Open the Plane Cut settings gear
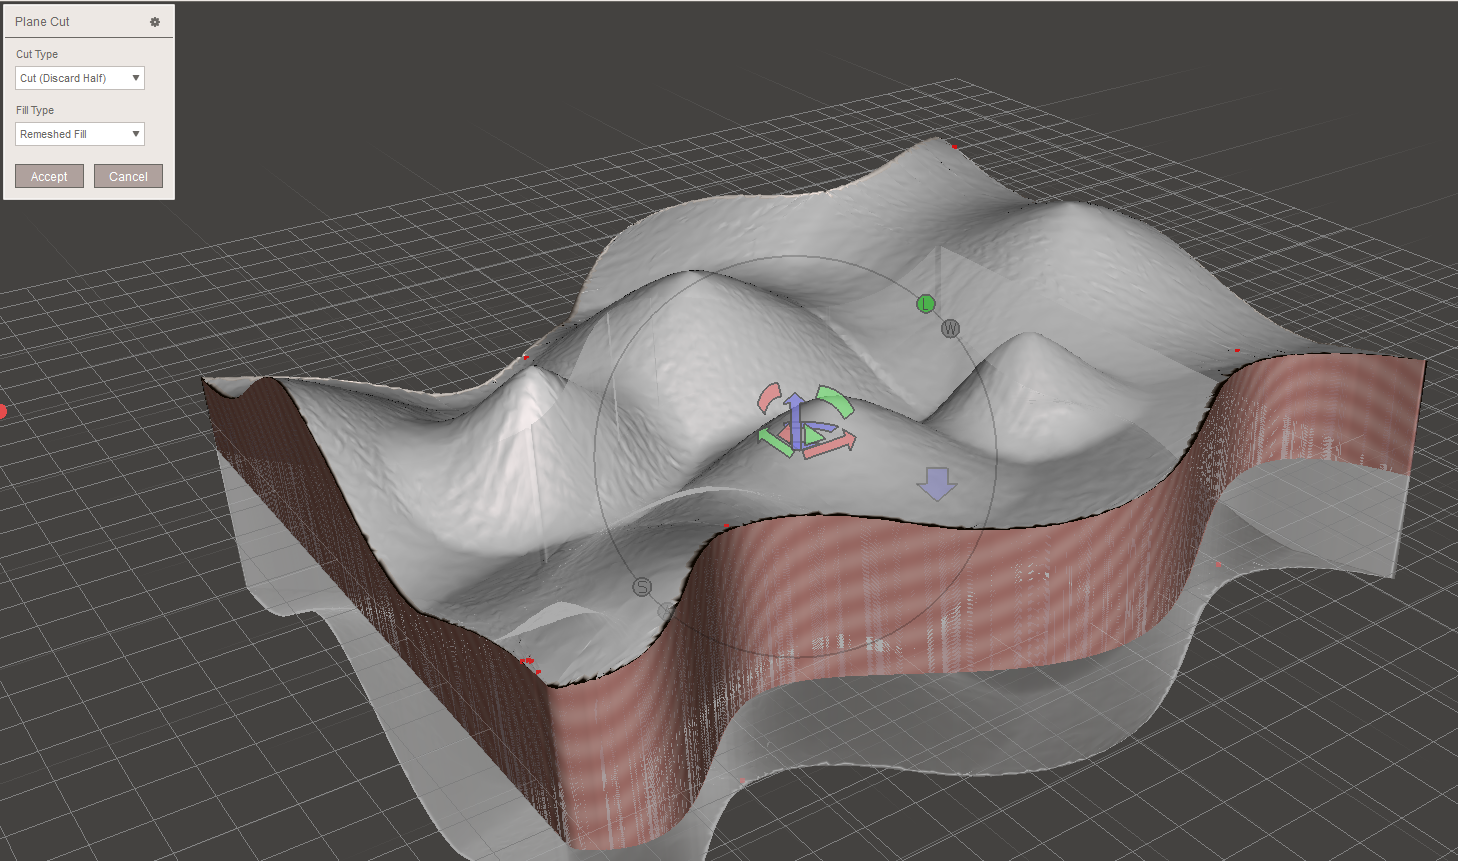 [x=155, y=22]
